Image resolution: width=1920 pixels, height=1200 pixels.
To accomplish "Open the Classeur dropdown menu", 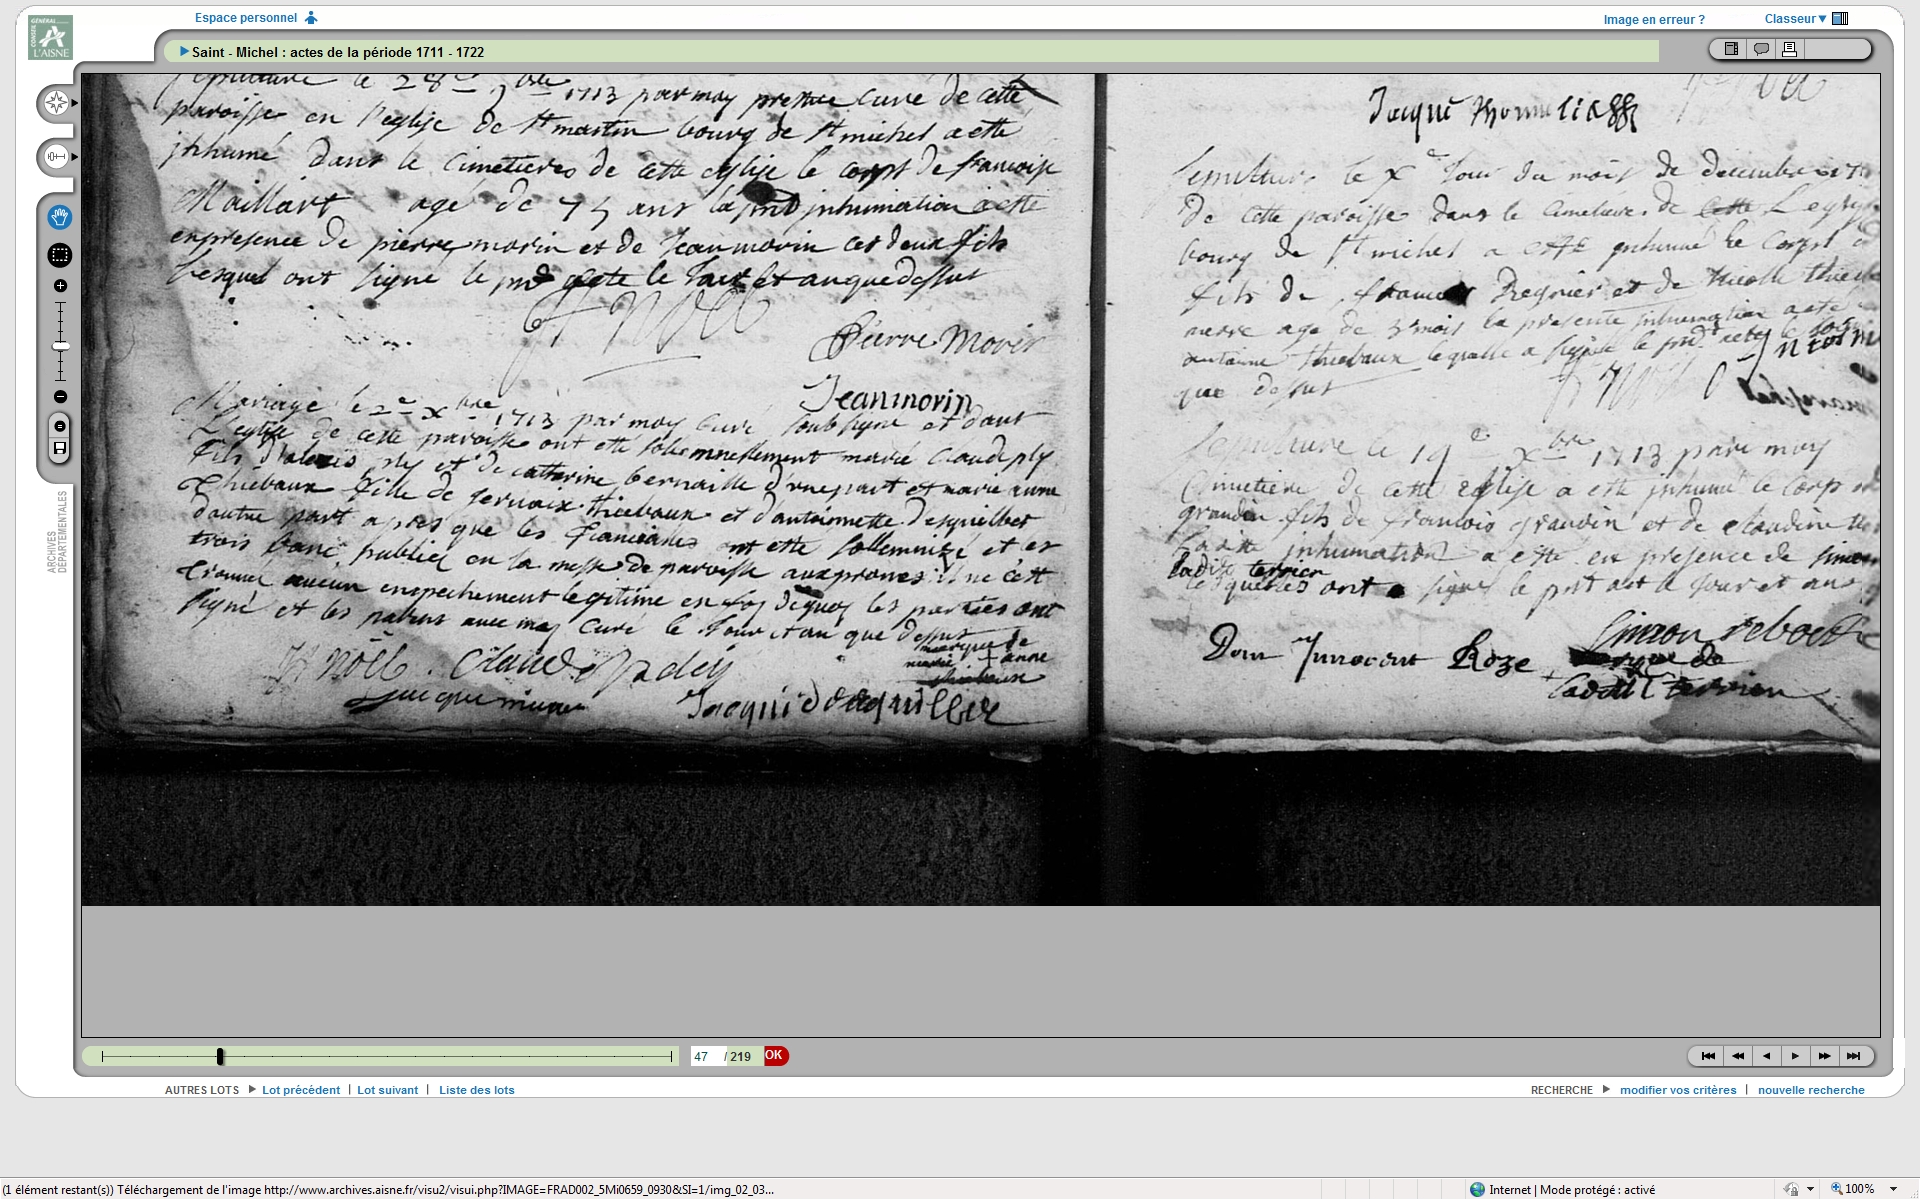I will click(x=1796, y=19).
